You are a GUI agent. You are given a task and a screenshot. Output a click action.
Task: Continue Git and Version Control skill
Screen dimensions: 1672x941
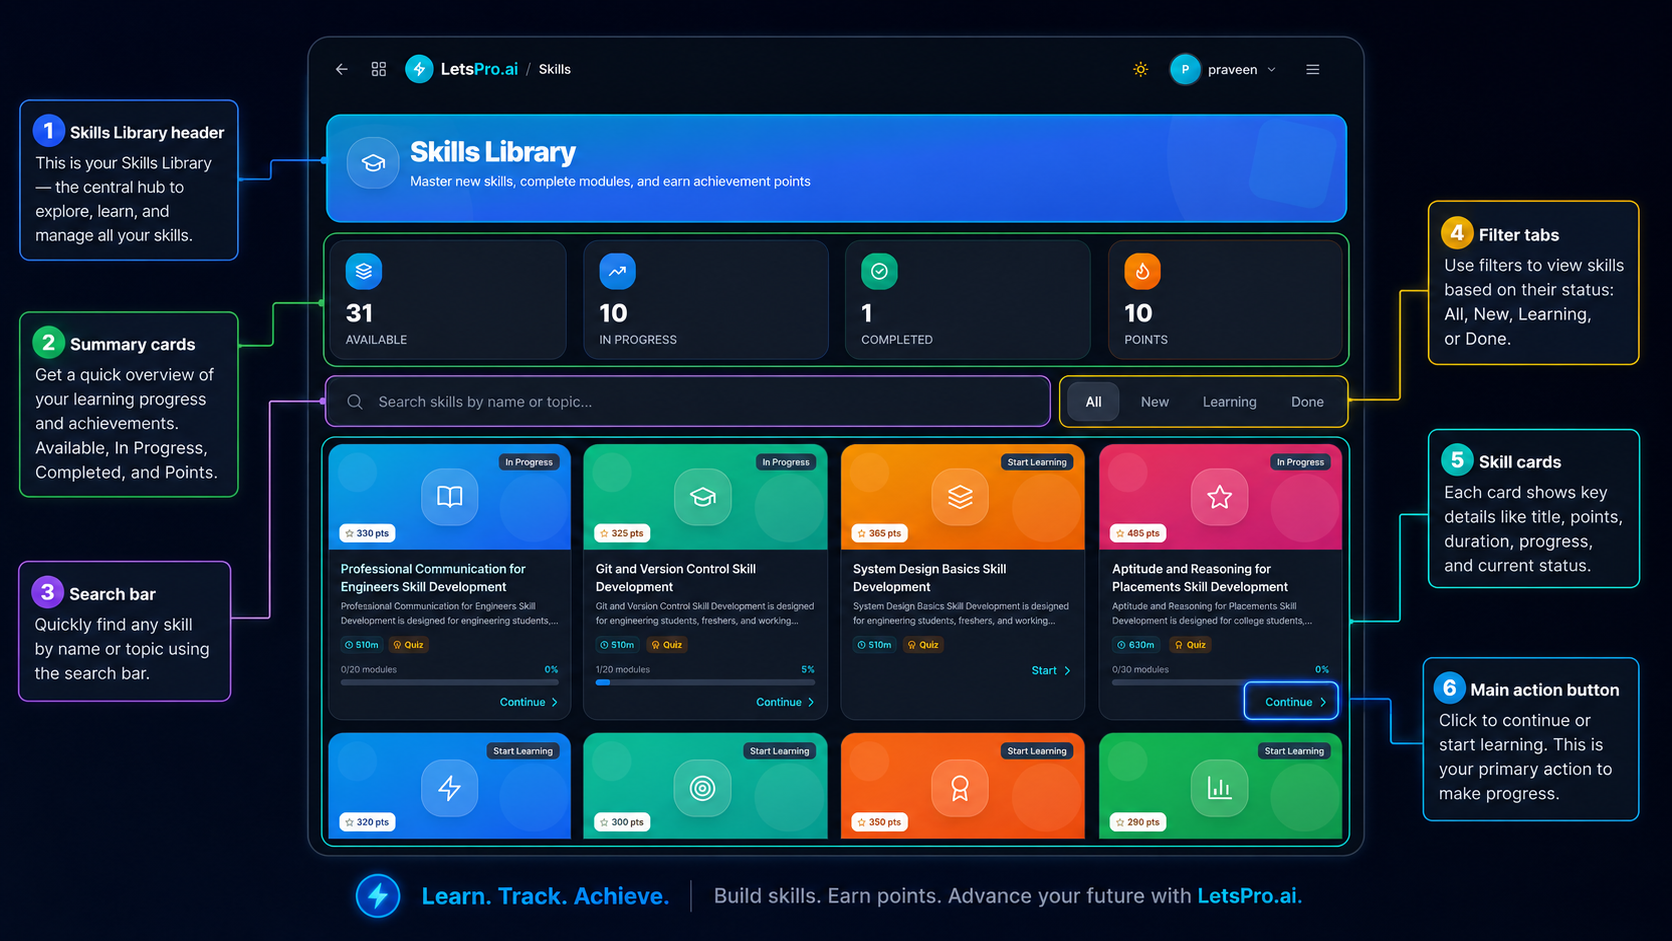coord(785,702)
